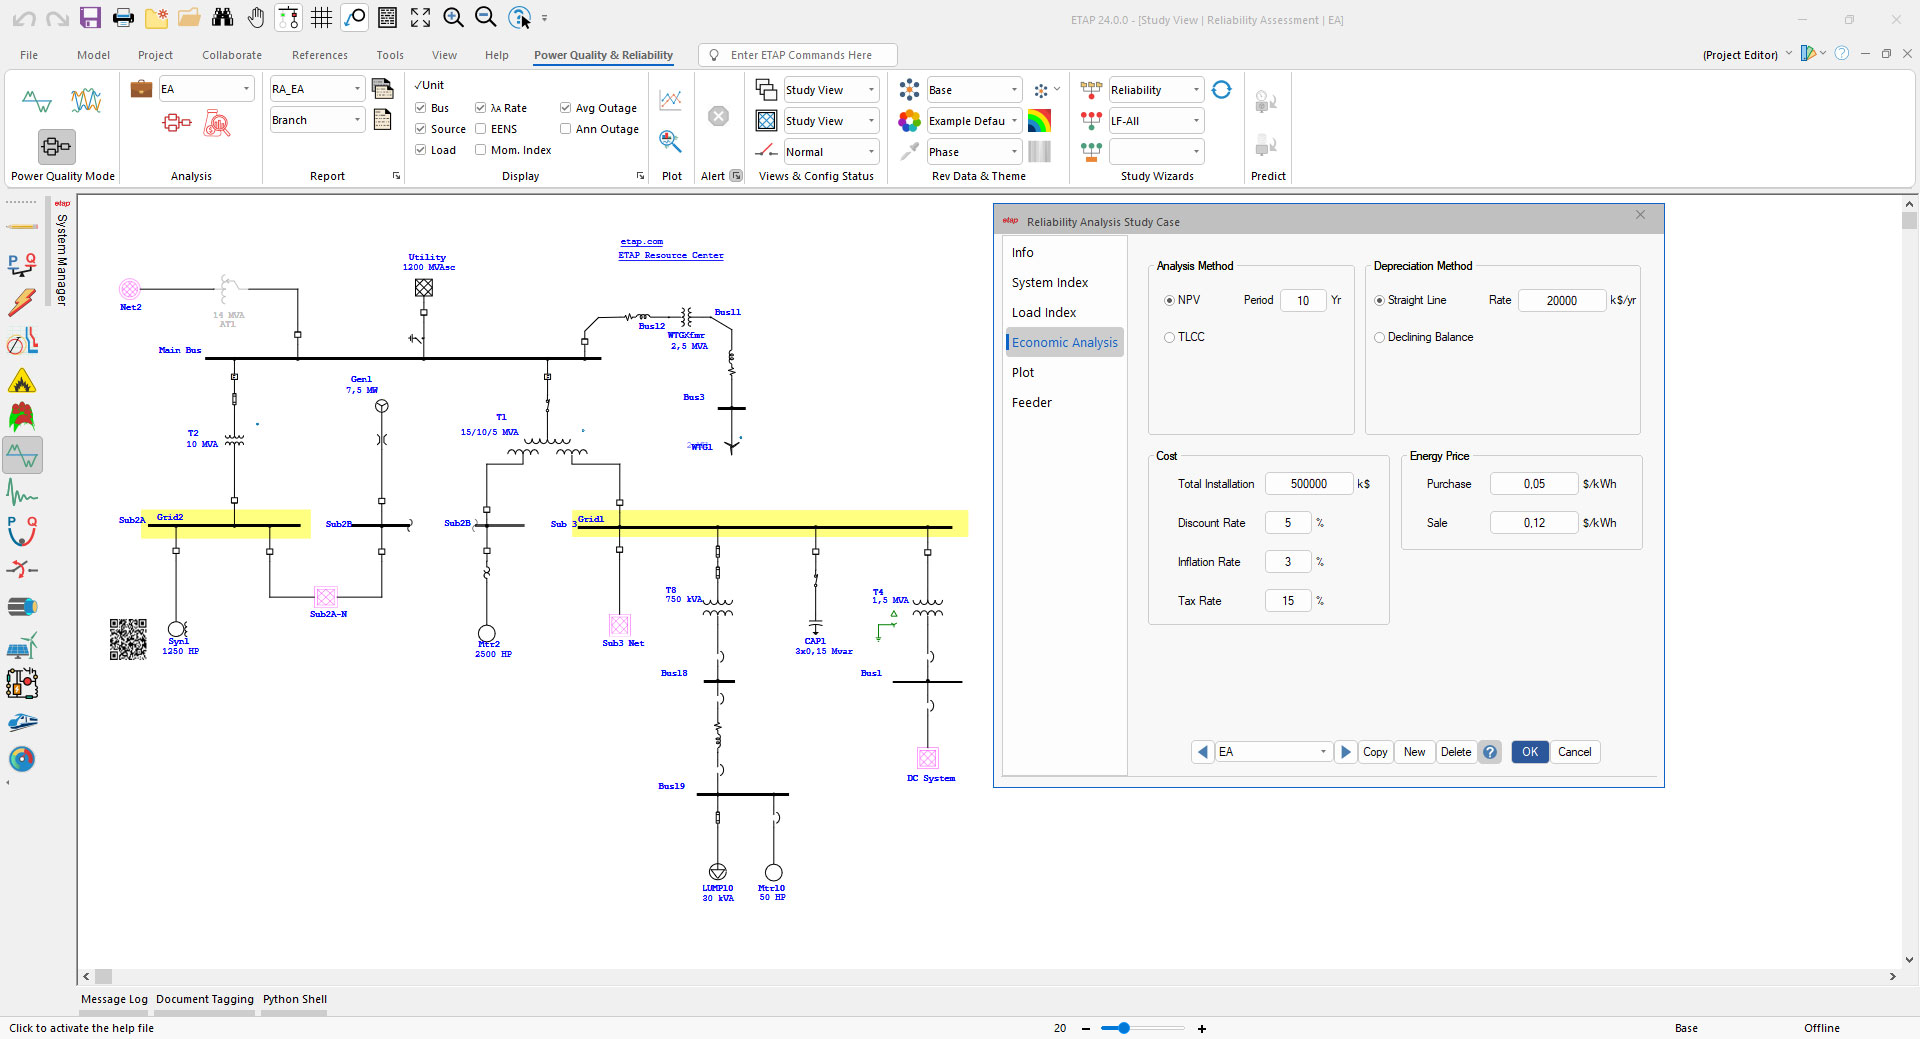Enable the EENS display checkbox
Image resolution: width=1920 pixels, height=1039 pixels.
[481, 129]
